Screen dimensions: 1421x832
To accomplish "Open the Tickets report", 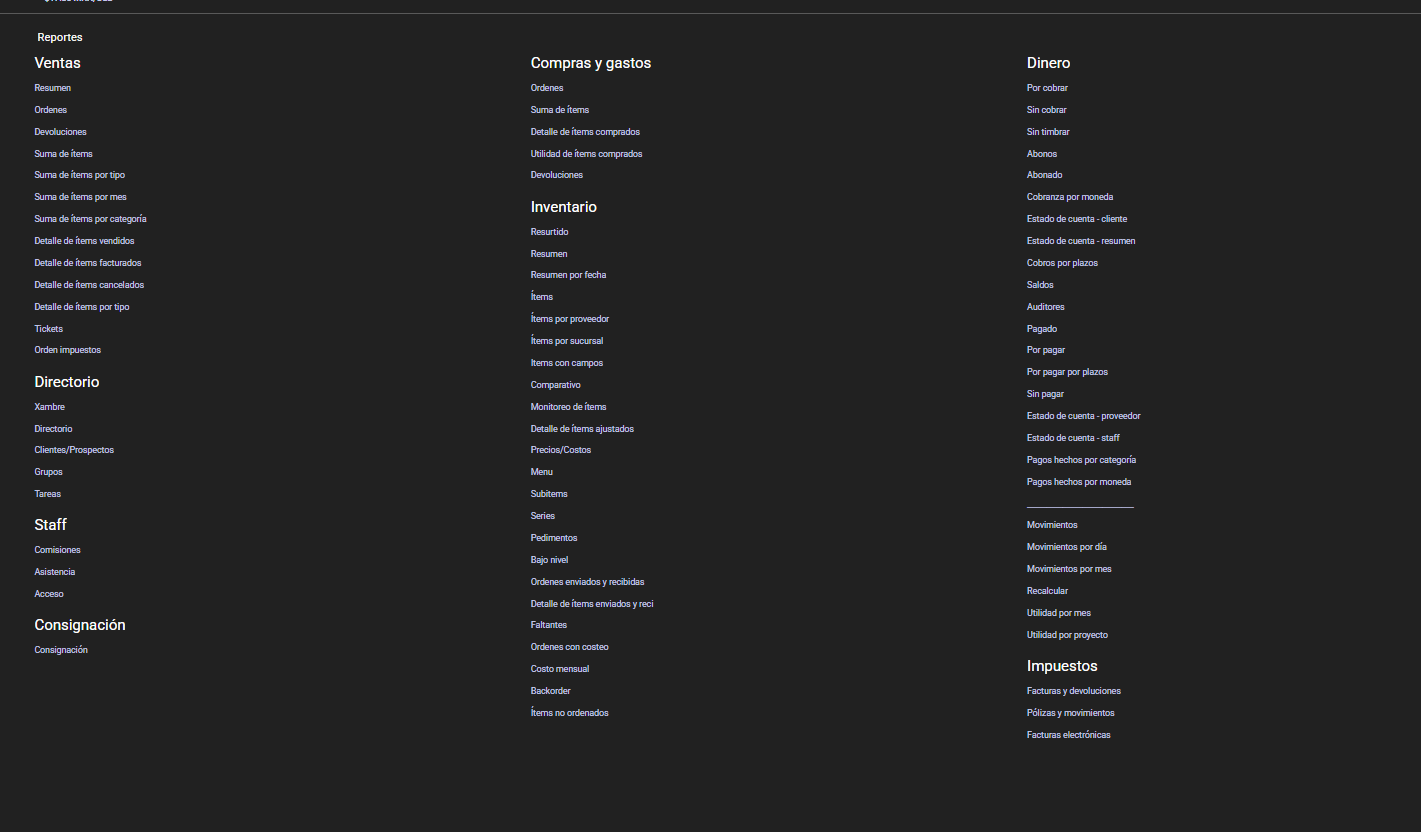I will click(x=48, y=329).
